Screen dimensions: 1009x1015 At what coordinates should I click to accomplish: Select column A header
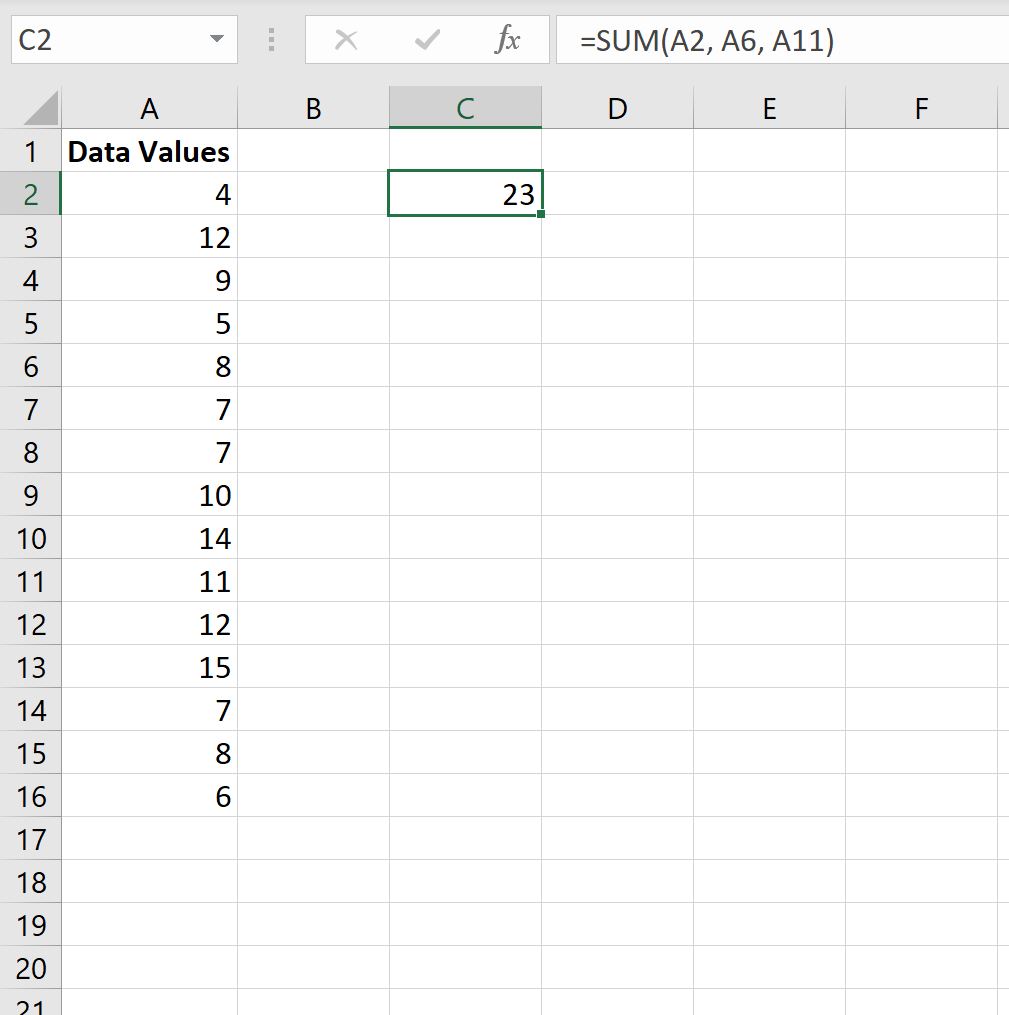(148, 106)
